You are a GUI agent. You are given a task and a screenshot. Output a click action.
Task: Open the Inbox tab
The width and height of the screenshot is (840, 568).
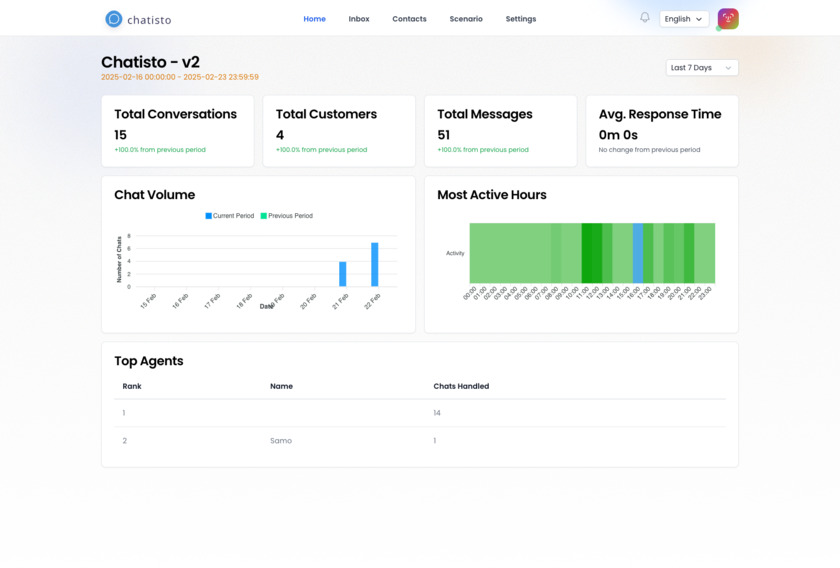click(359, 19)
